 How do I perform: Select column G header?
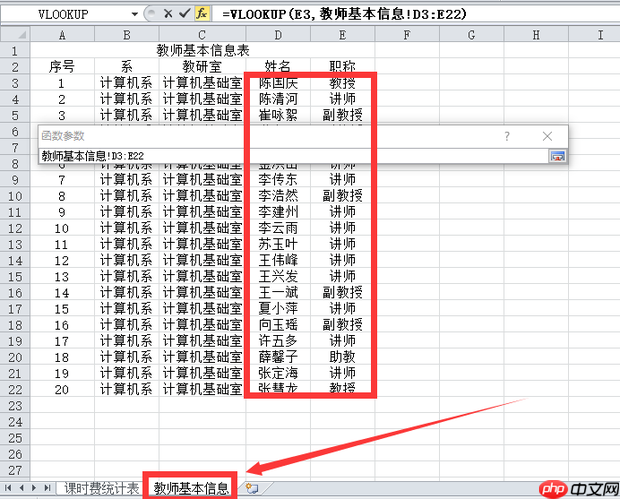click(x=471, y=35)
